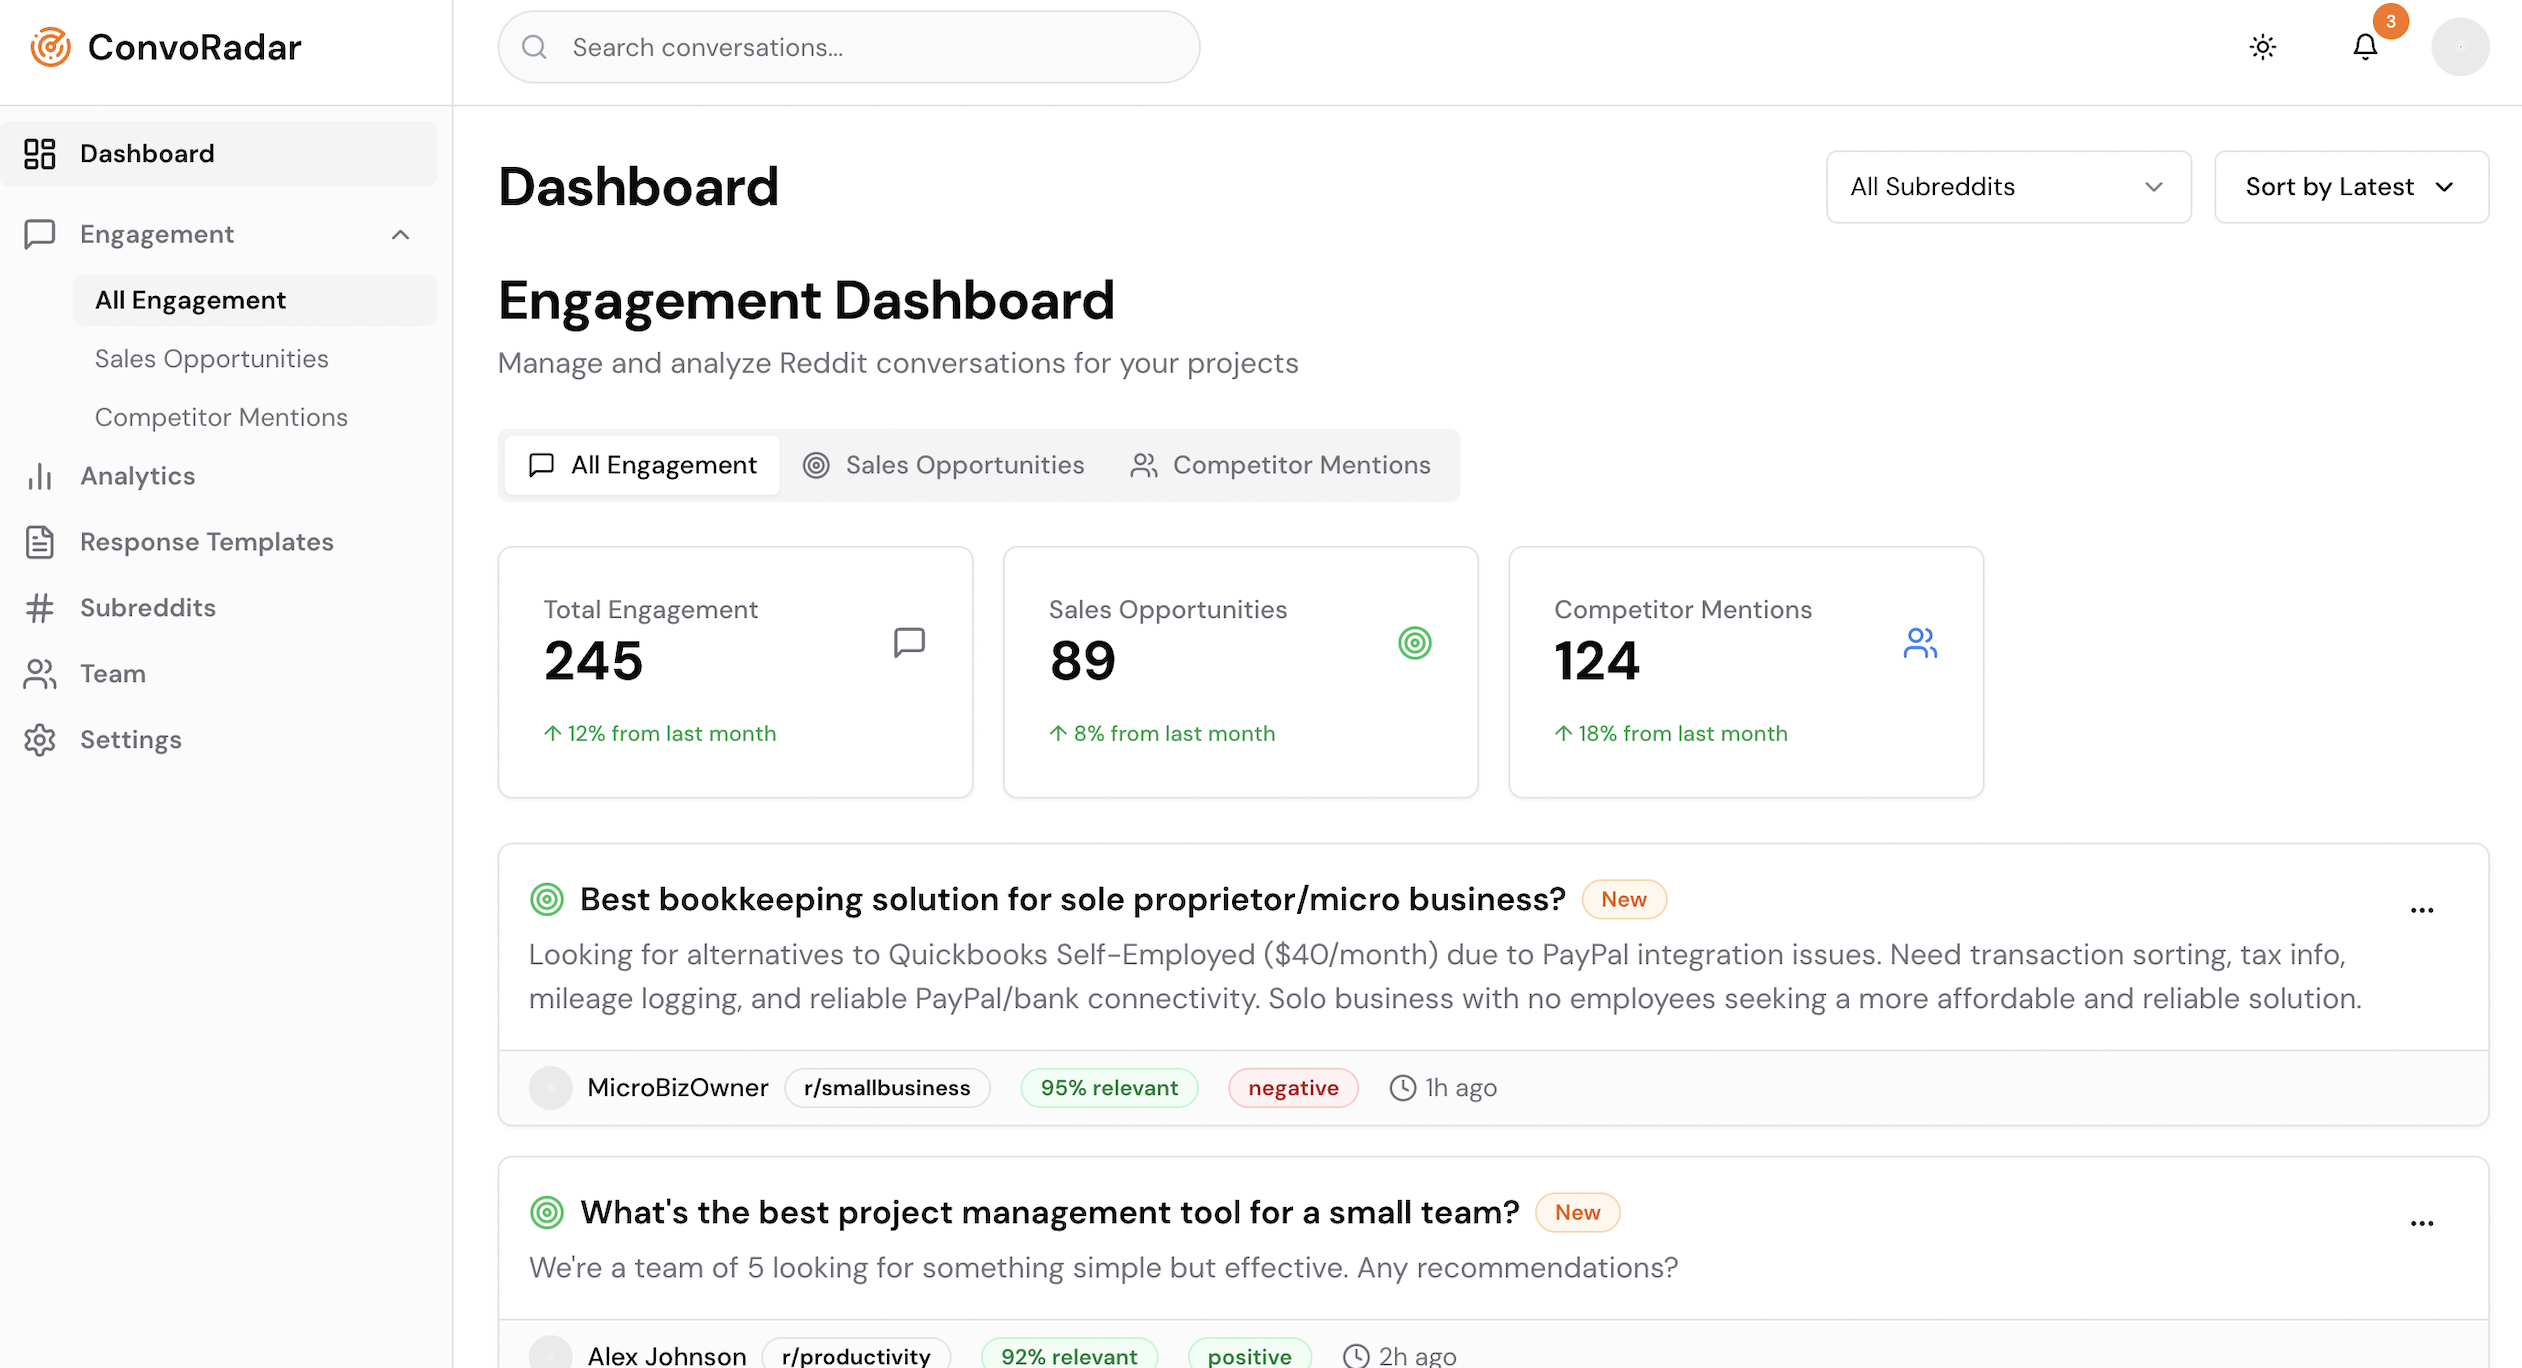Image resolution: width=2522 pixels, height=1368 pixels.
Task: Click the user avatar in top bar
Action: (2459, 47)
